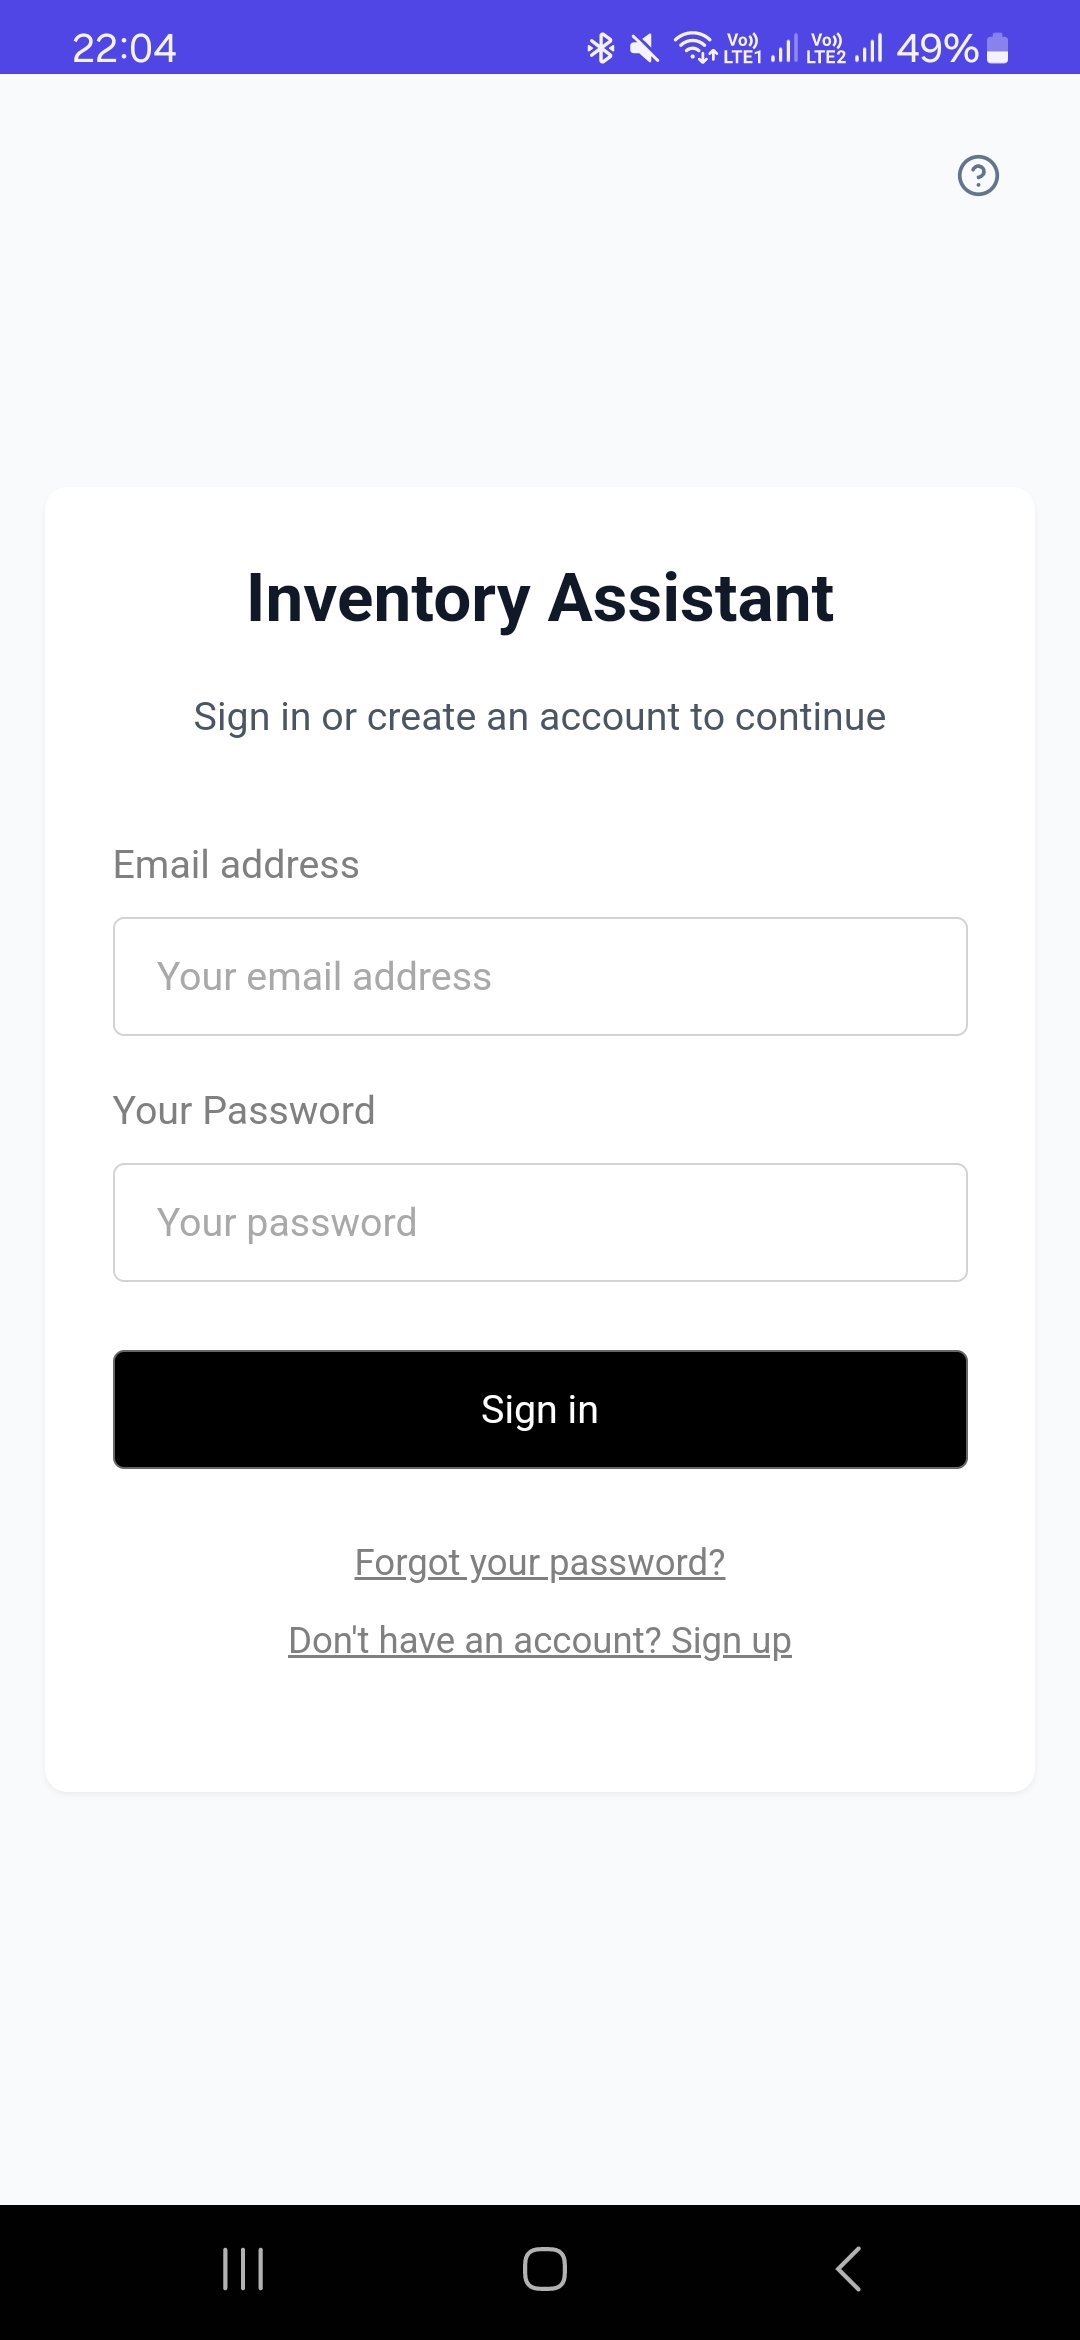1080x2340 pixels.
Task: Tap the Android home navigation button
Action: coord(544,2269)
